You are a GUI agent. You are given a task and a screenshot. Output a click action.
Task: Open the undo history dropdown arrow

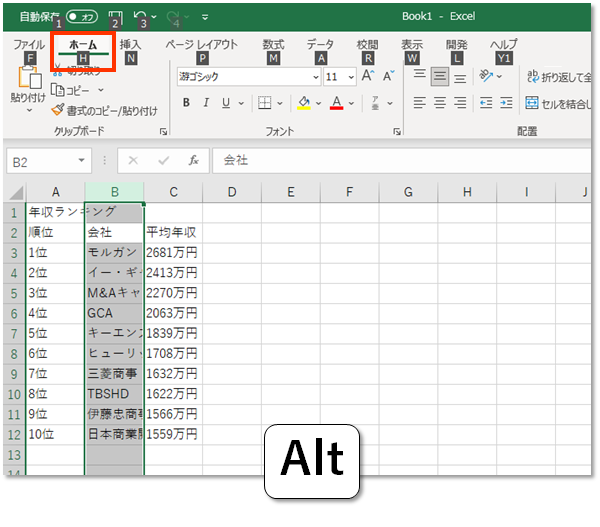tap(154, 17)
